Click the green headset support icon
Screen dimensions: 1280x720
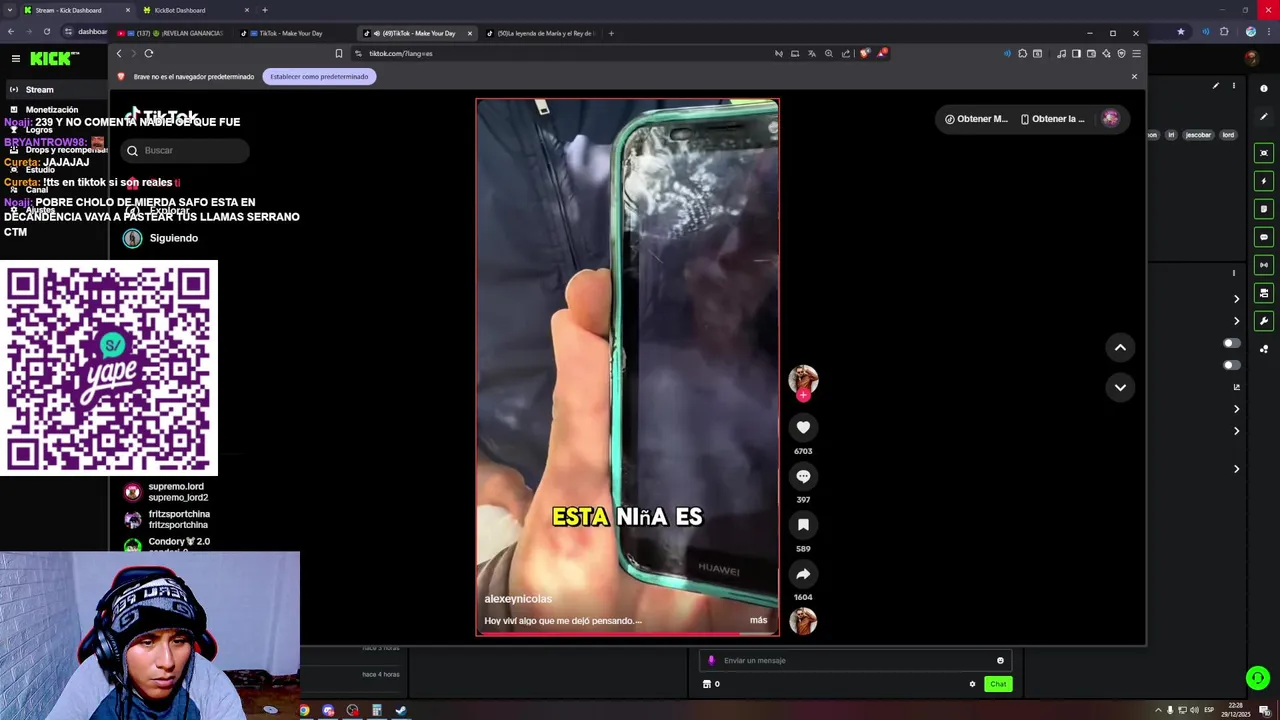pyautogui.click(x=1258, y=678)
